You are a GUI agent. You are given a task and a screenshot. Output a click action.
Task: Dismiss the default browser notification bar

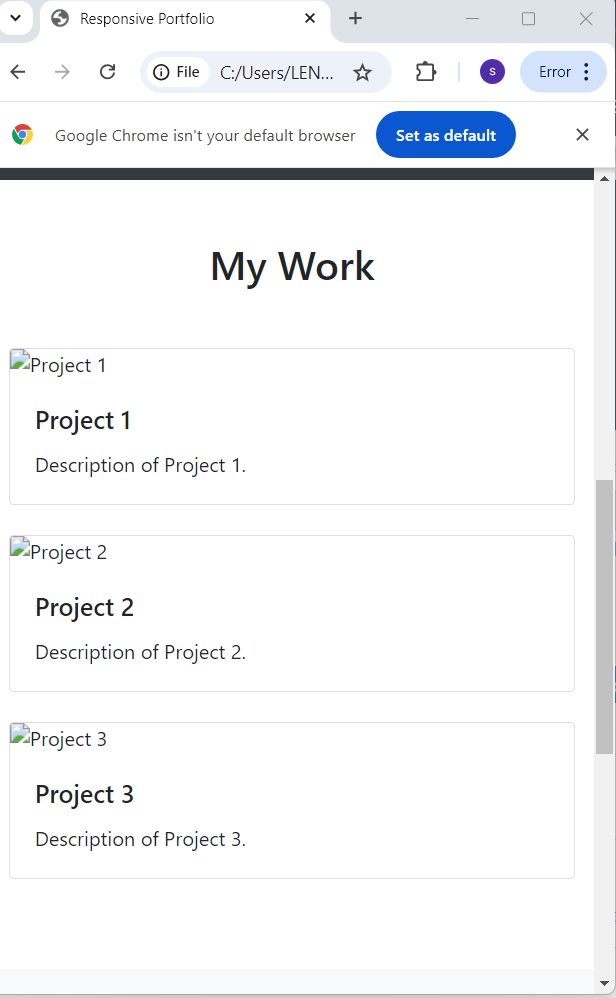coord(582,135)
